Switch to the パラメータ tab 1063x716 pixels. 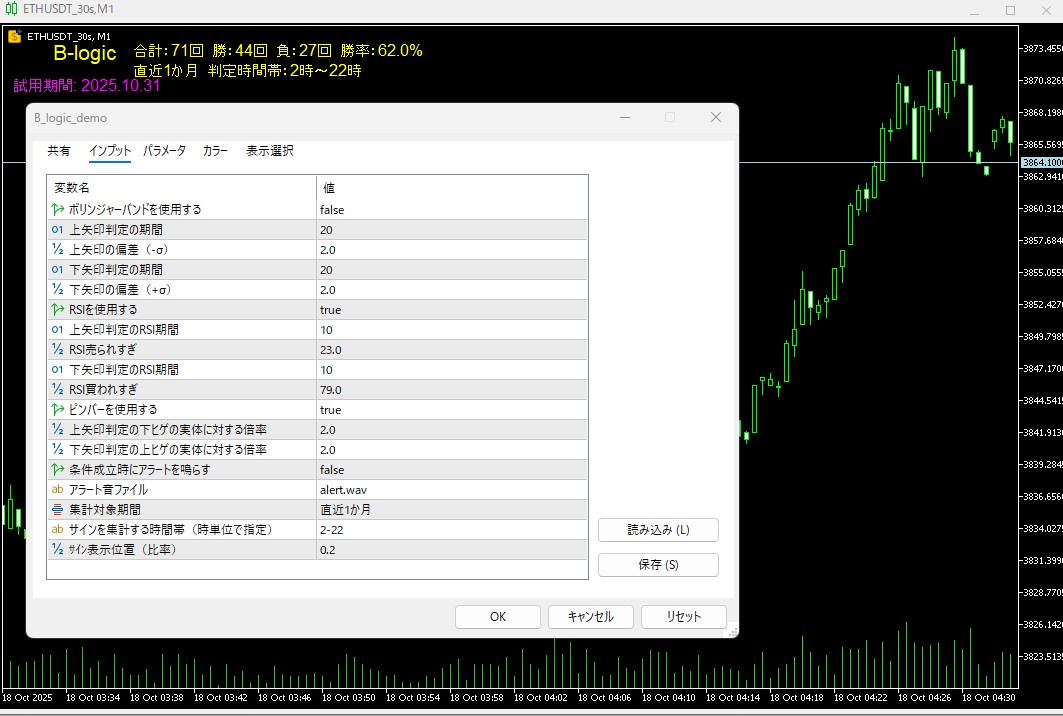pos(164,151)
